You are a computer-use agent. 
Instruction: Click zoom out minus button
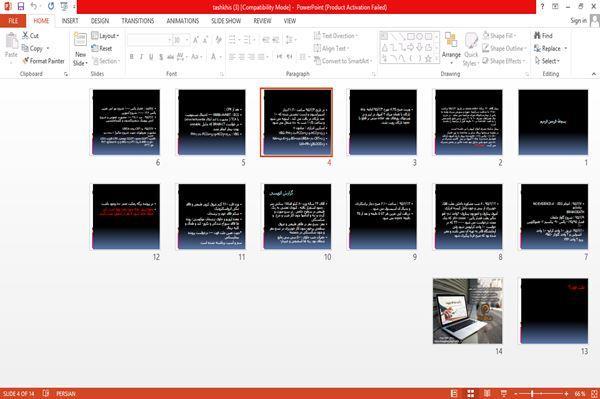(516, 393)
